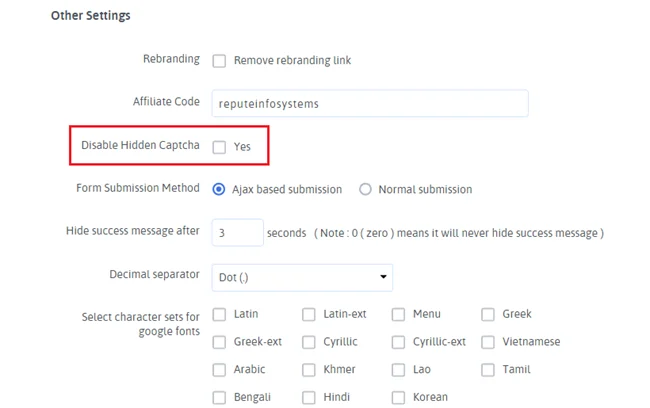650x408 pixels.
Task: Check the Greek-ext character set
Action: coord(220,342)
